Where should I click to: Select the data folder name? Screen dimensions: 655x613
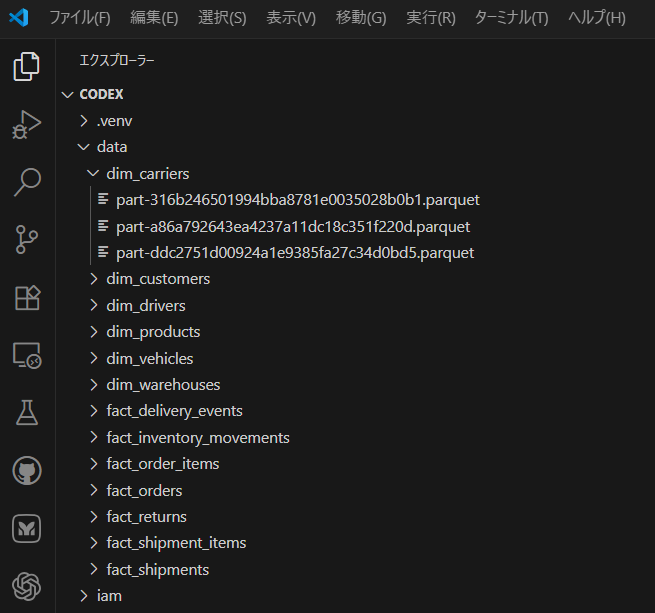pyautogui.click(x=112, y=147)
